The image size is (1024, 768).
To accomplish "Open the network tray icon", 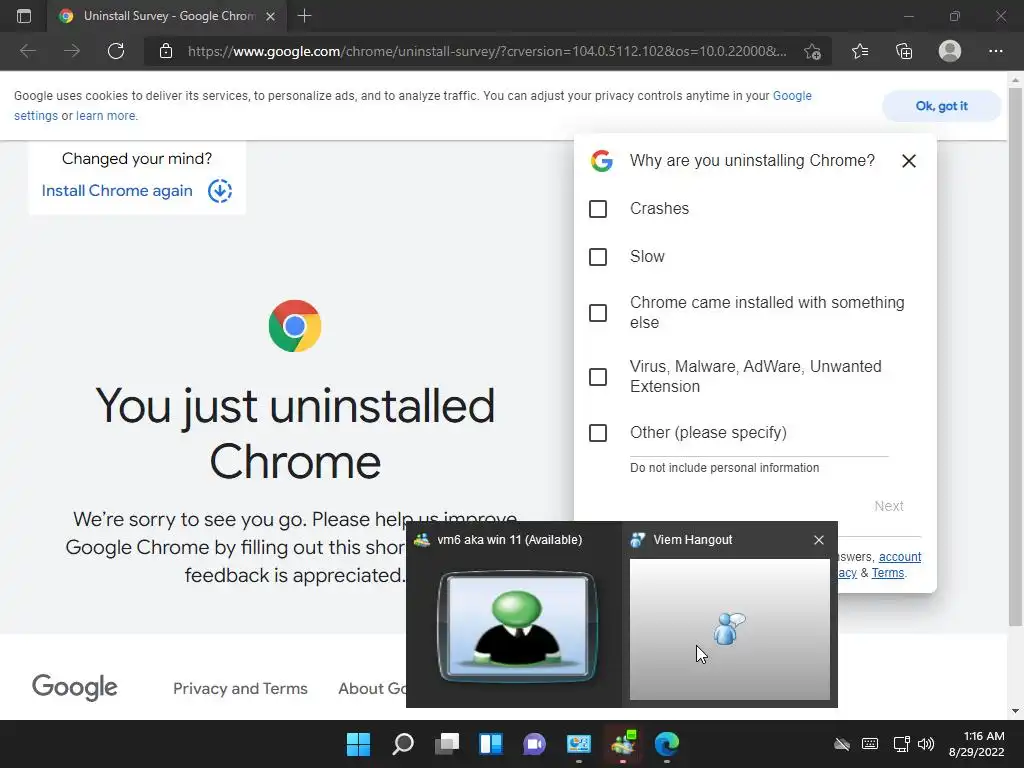I will [x=901, y=744].
